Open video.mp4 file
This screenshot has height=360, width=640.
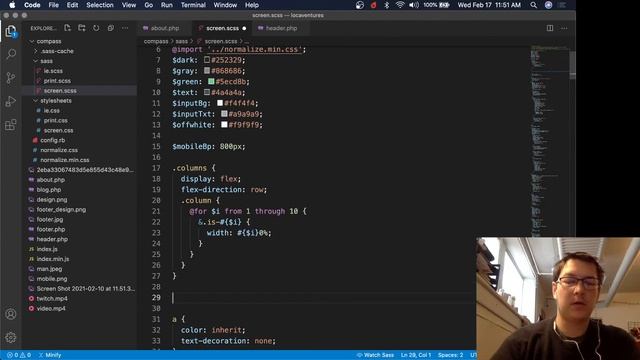(x=51, y=309)
